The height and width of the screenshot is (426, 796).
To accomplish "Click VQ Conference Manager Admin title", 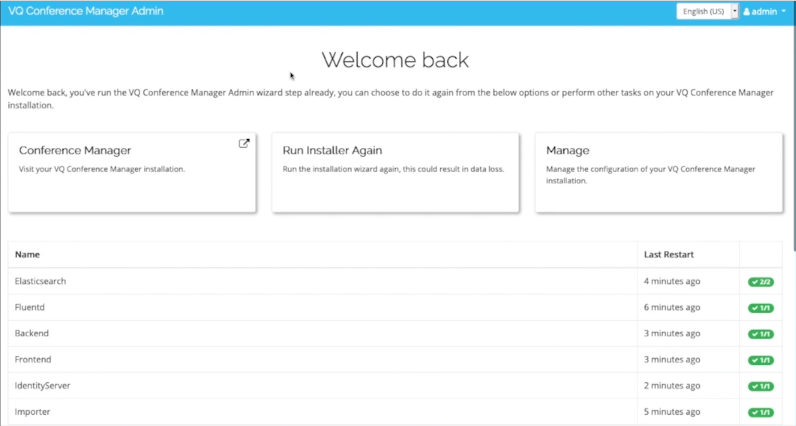I will coord(86,11).
